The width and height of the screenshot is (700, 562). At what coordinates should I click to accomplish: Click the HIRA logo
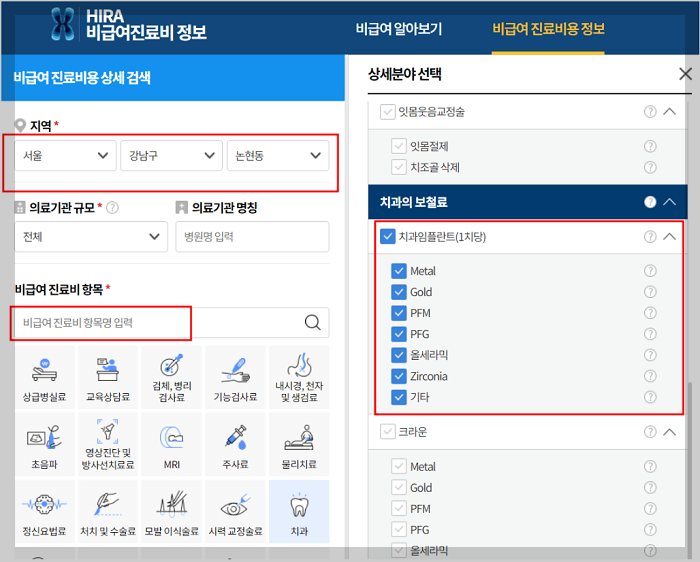click(x=62, y=24)
